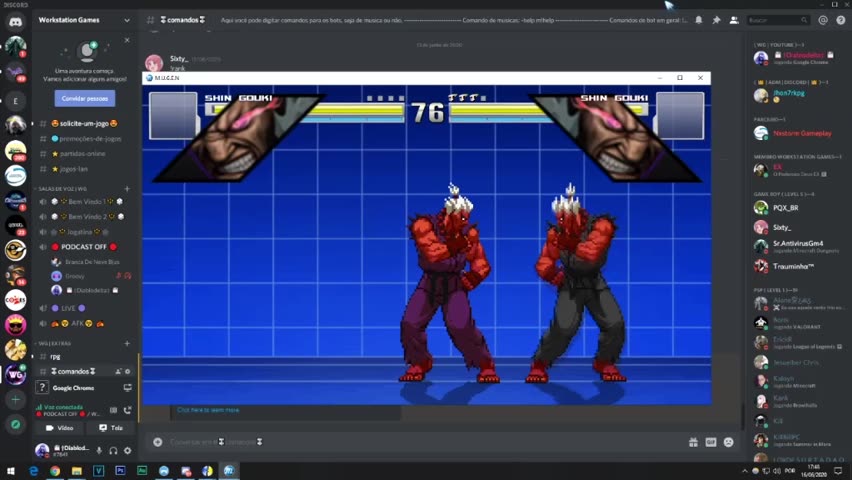Open user settings gear icon
Image resolution: width=852 pixels, height=480 pixels.
(127, 451)
